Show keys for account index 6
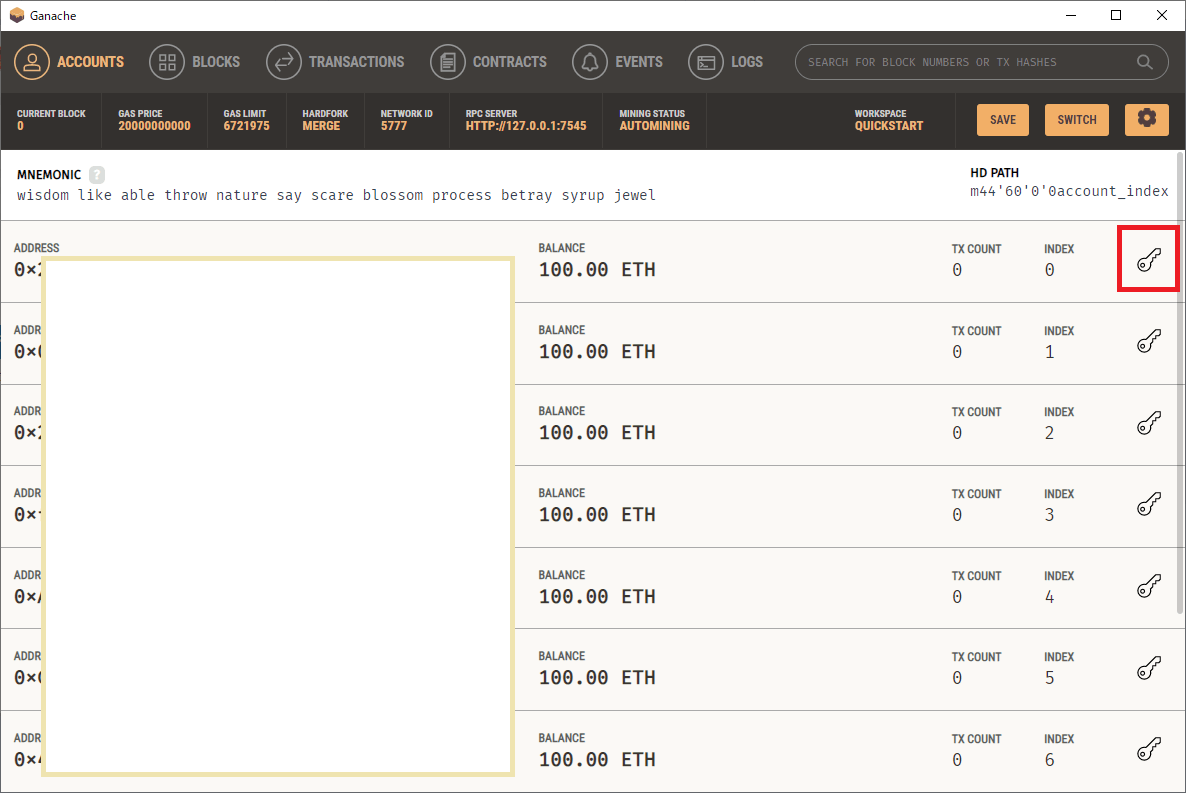Image resolution: width=1186 pixels, height=793 pixels. pos(1148,750)
